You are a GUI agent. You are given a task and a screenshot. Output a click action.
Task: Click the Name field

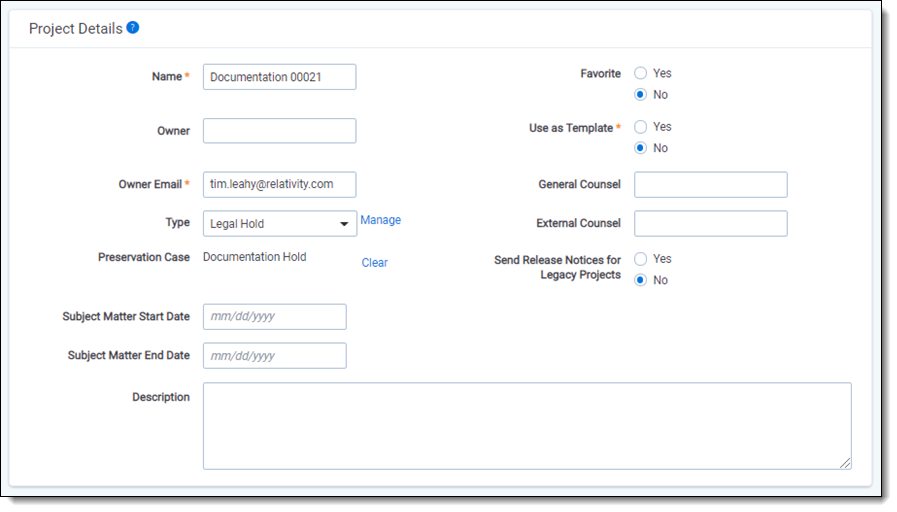click(279, 77)
